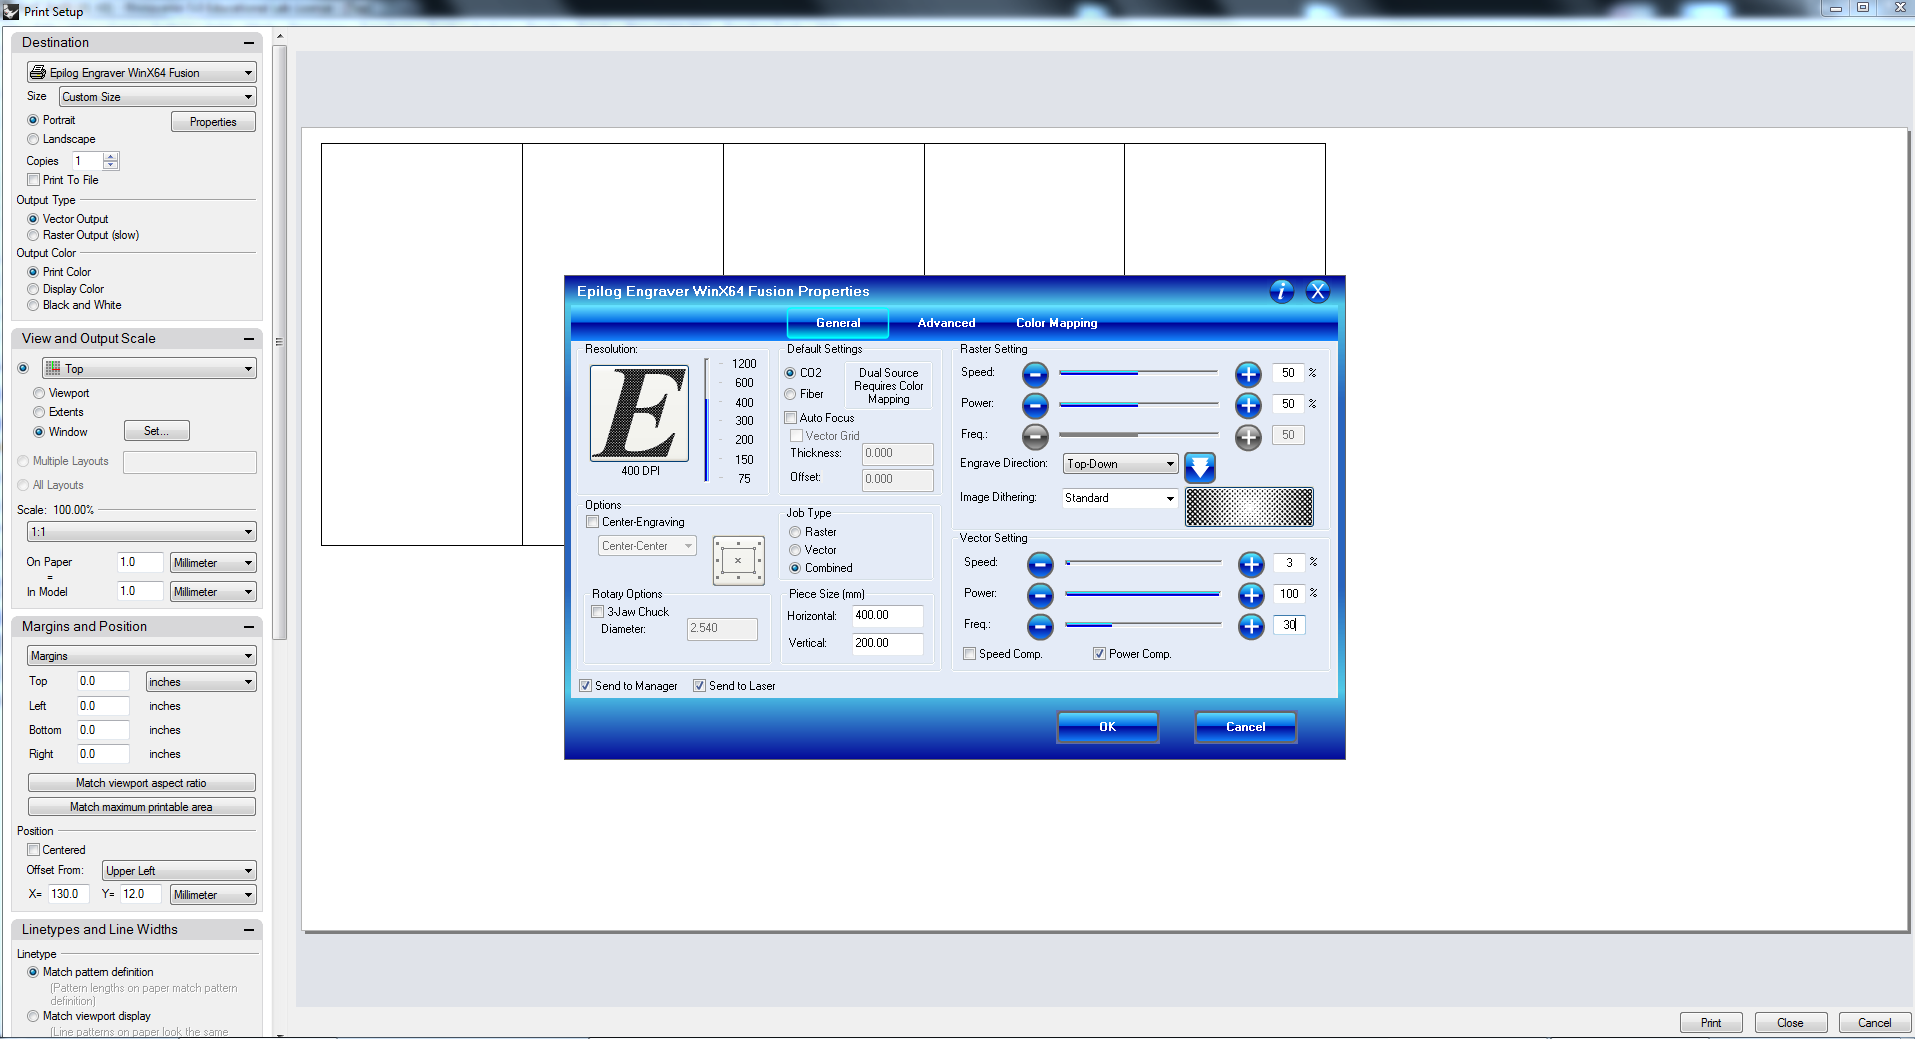Enable Print To File checkbox
The width and height of the screenshot is (1915, 1039).
(x=33, y=180)
